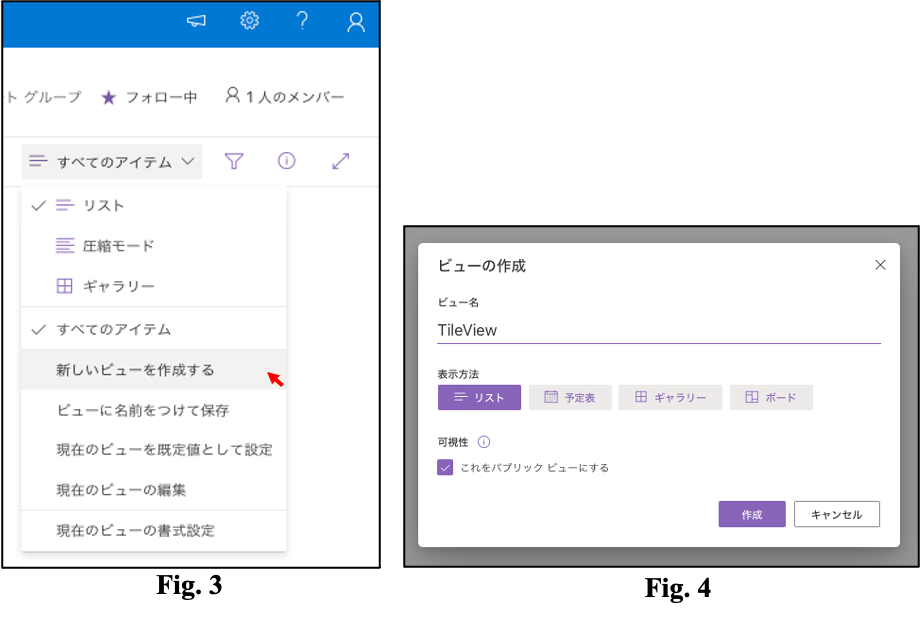Choose ビューに名前をつけて保存
Screen dimensions: 920x620
154,410
